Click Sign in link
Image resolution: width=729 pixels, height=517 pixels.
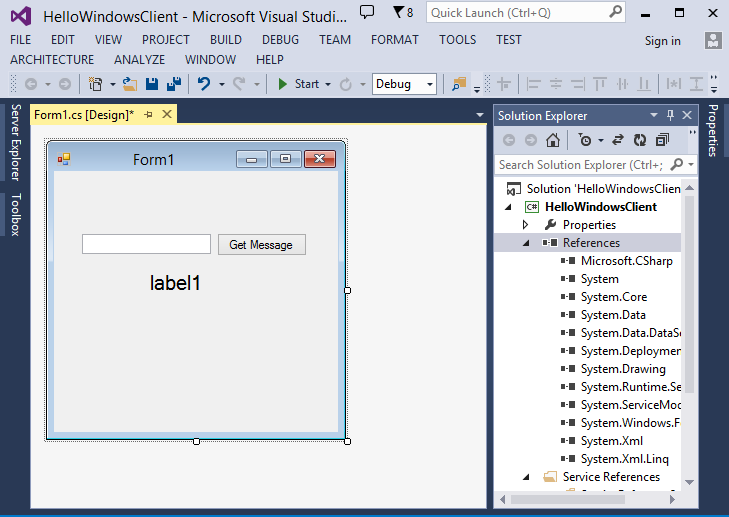[x=663, y=41]
